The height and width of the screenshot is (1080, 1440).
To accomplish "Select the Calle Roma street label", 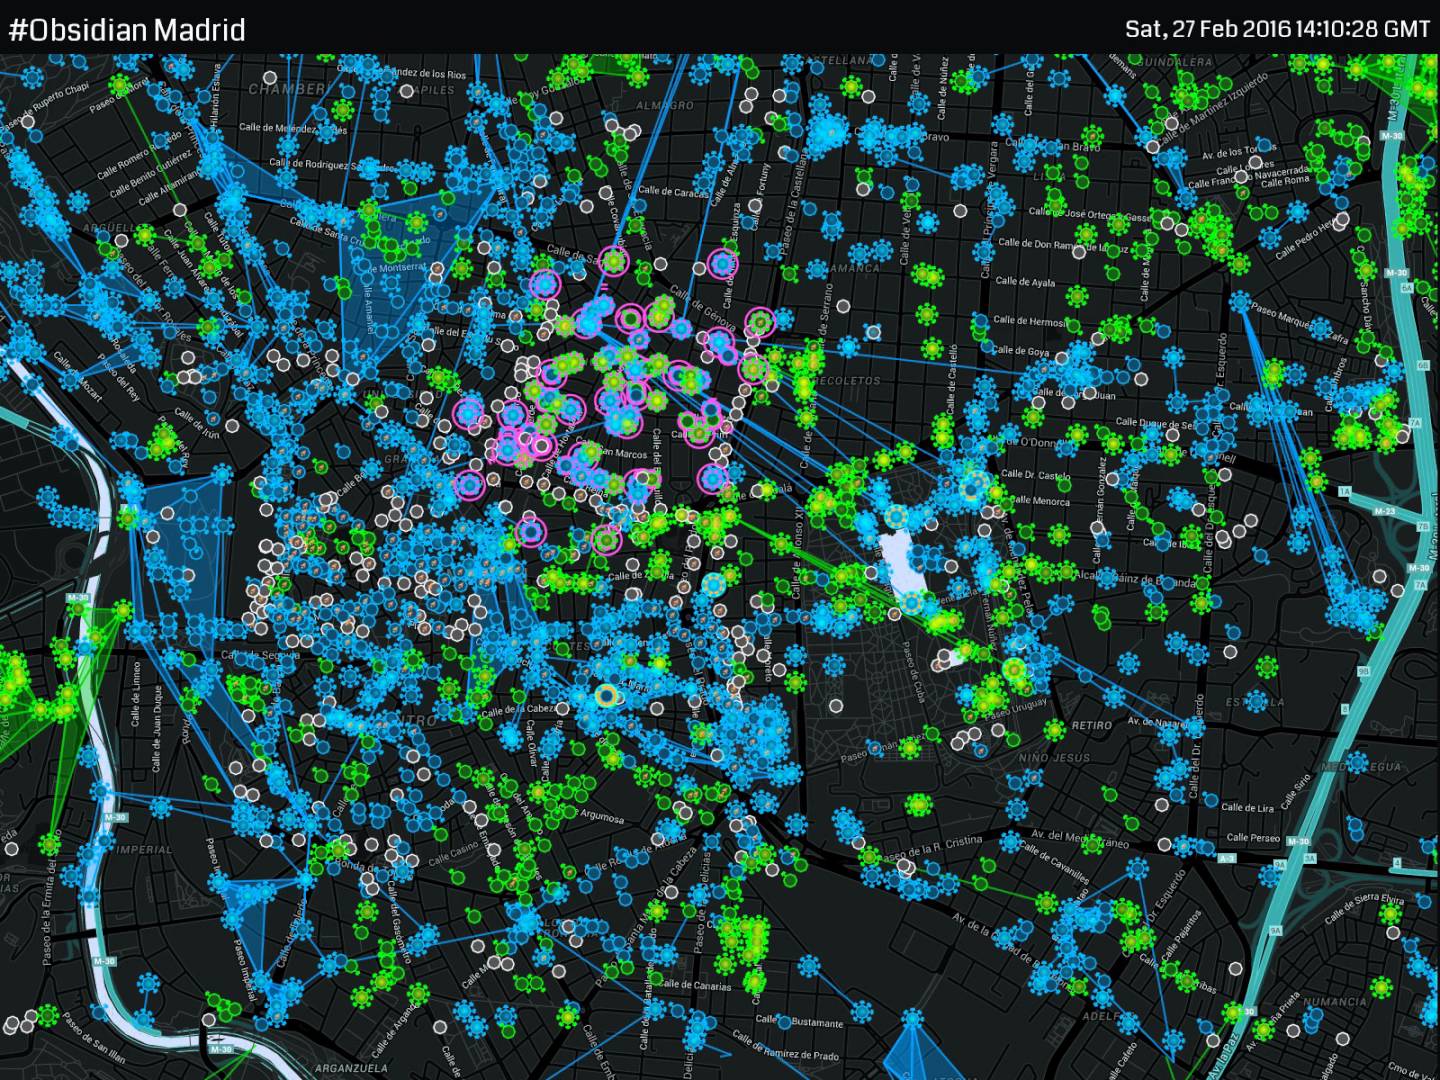I will point(1284,181).
